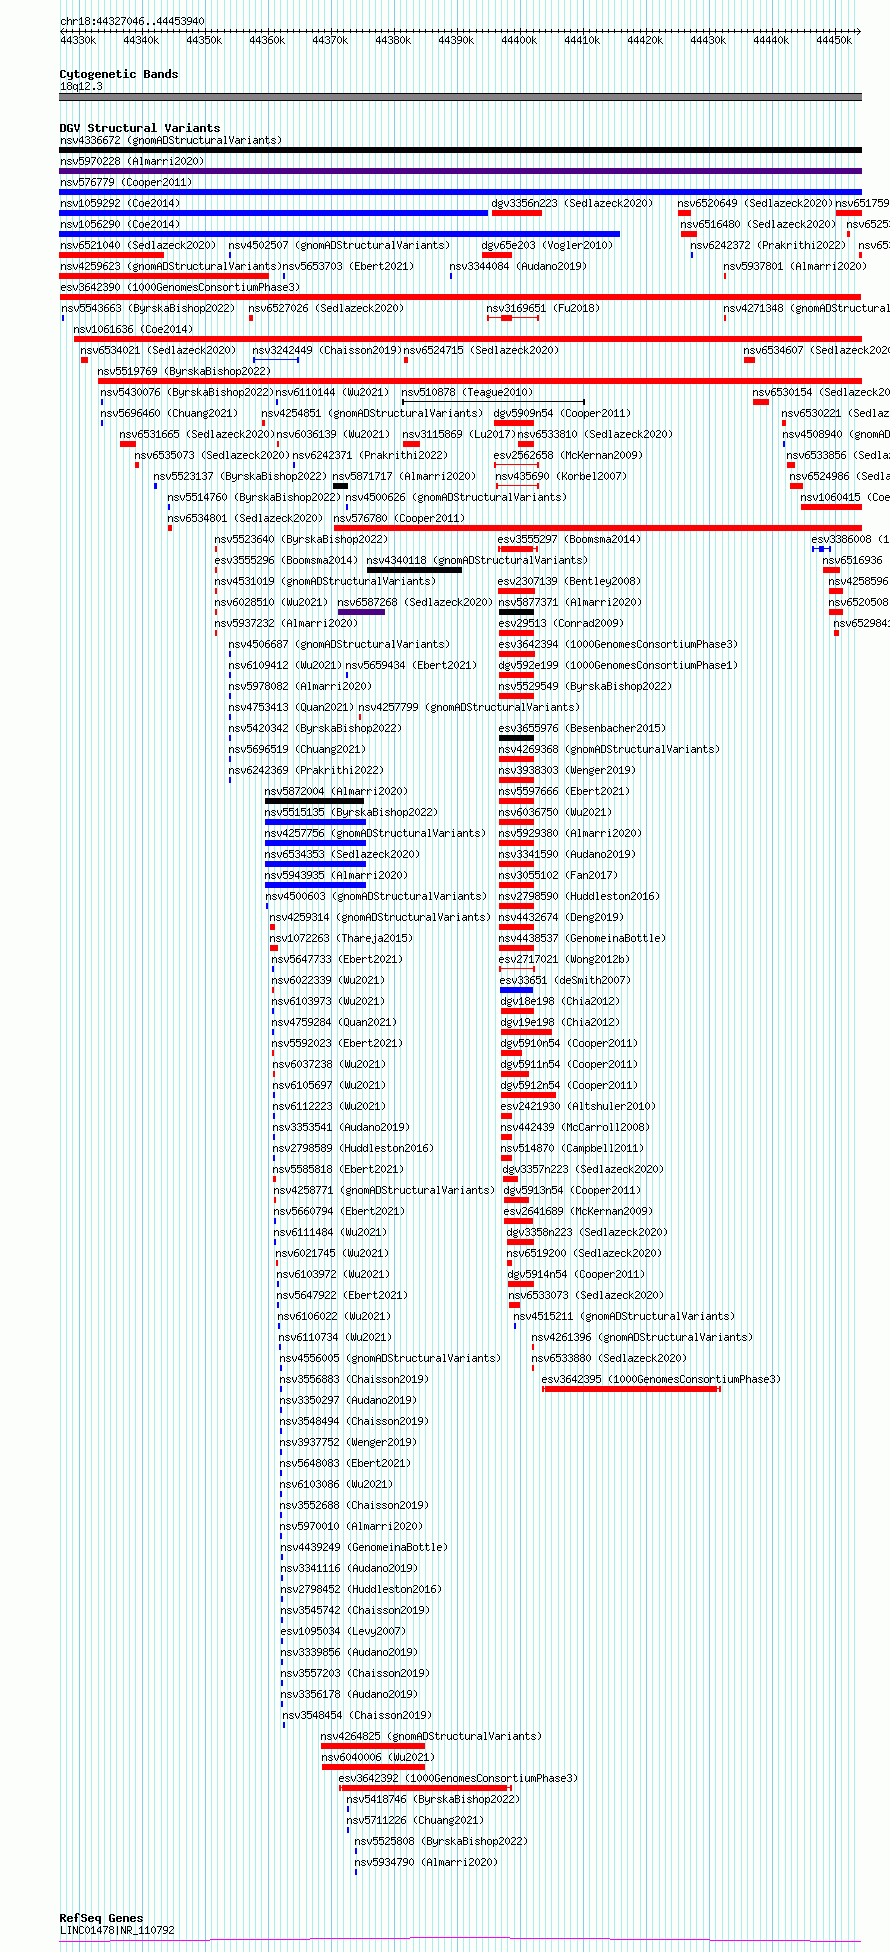Click the blue bar under nsv5943935
890x1952 pixels.
coord(315,885)
